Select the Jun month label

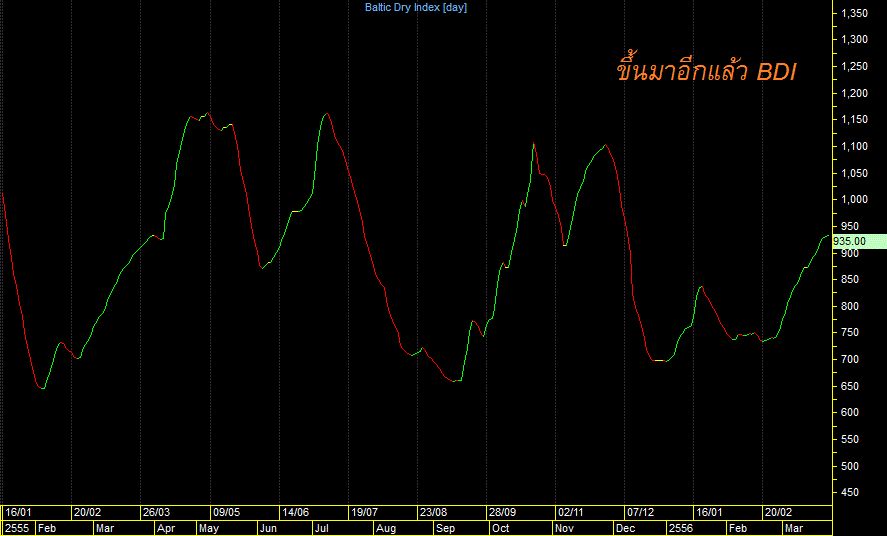tap(268, 529)
